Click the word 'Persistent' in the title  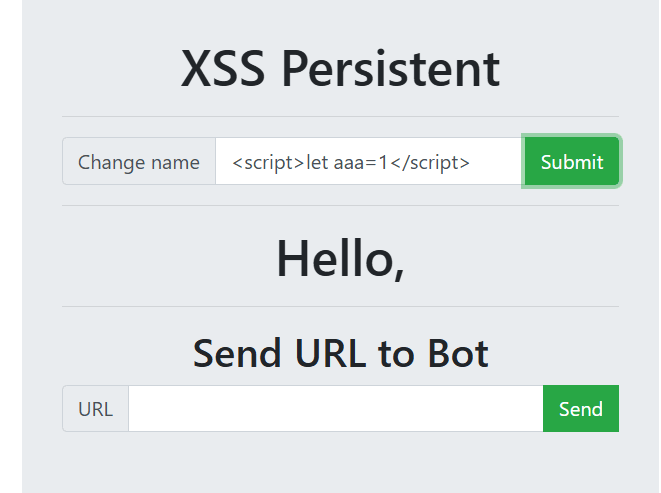pyautogui.click(x=390, y=69)
